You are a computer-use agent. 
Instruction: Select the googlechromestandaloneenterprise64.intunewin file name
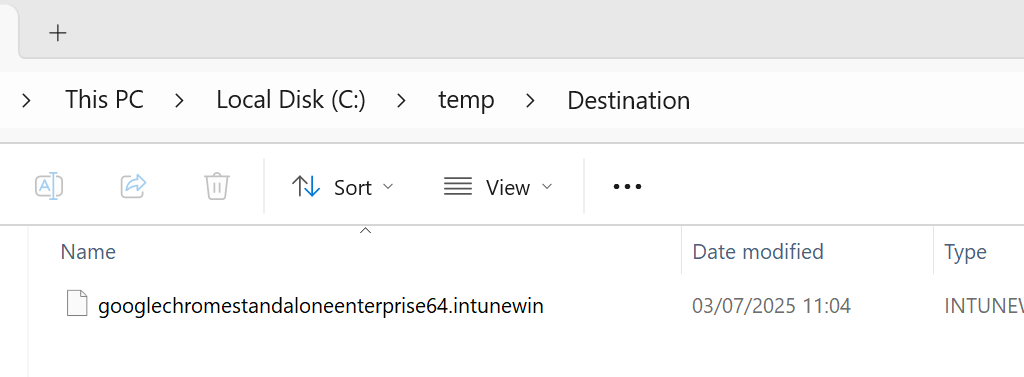tap(321, 306)
